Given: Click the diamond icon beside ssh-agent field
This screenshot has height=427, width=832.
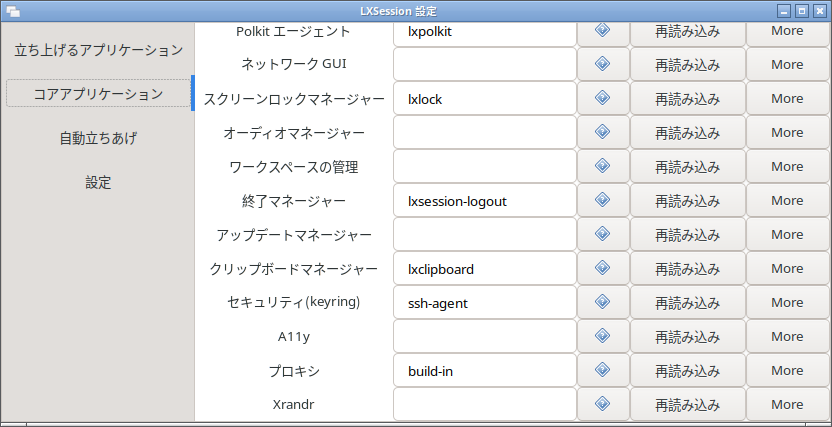Looking at the screenshot, I should tap(602, 301).
